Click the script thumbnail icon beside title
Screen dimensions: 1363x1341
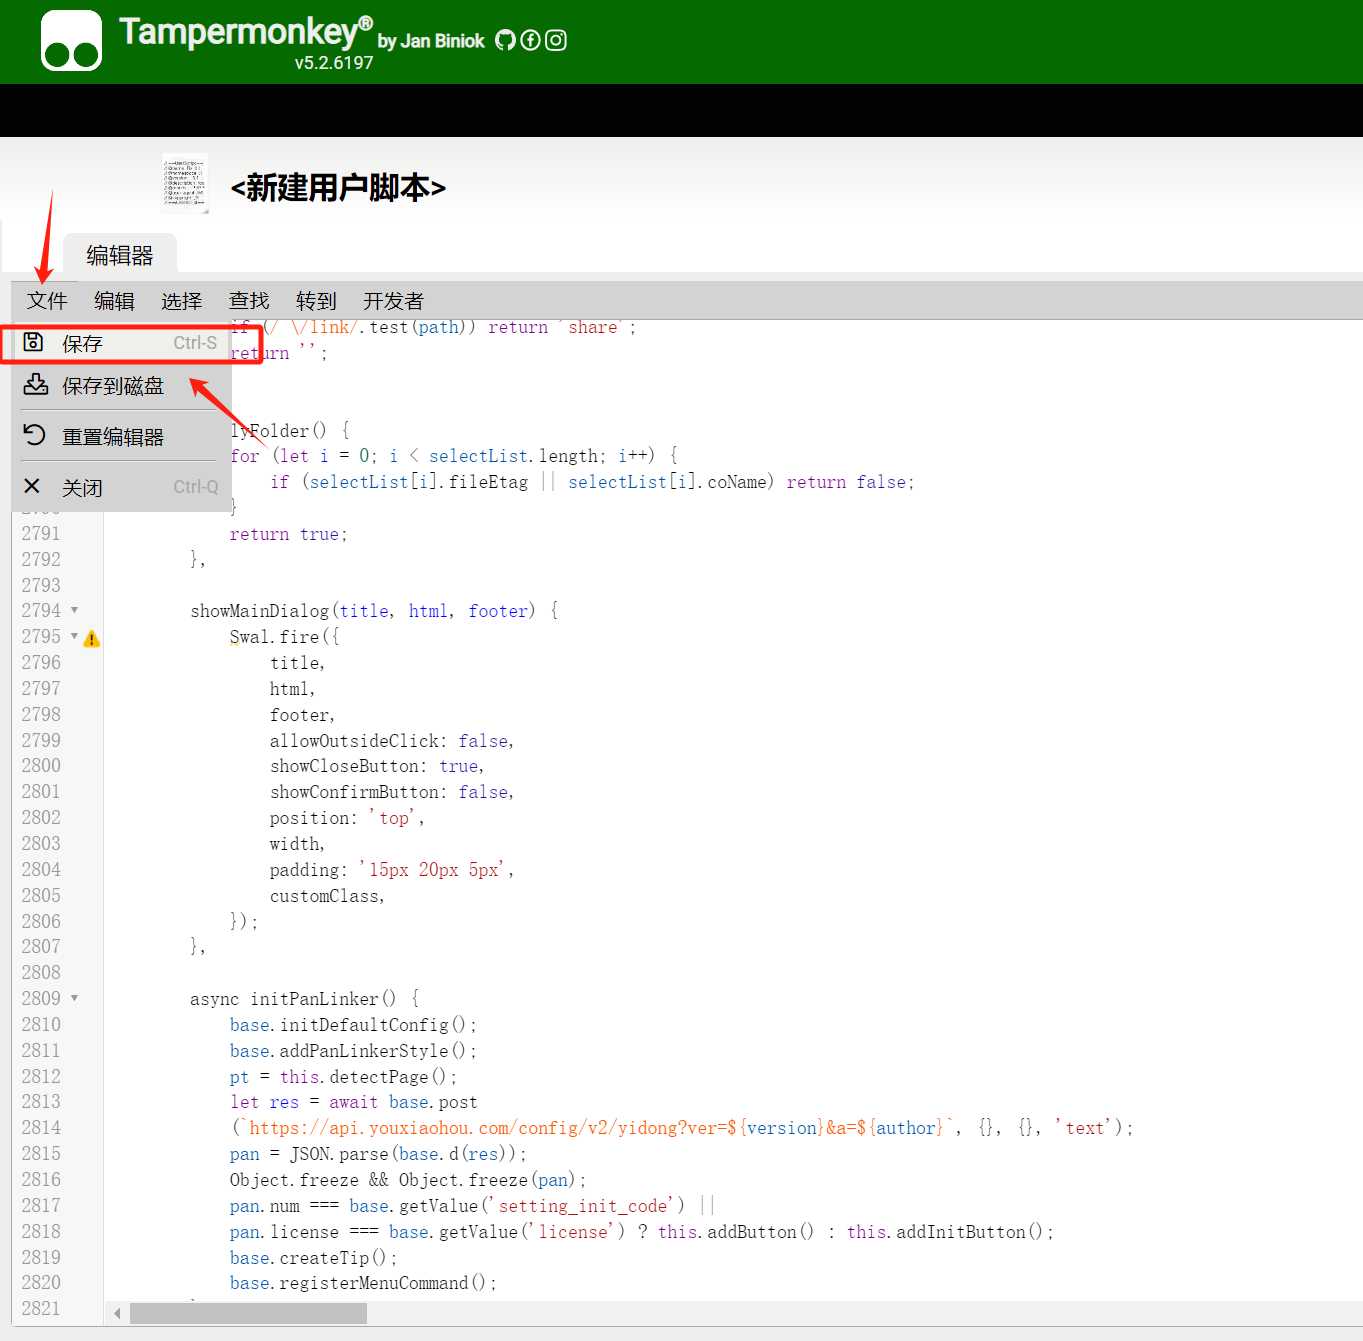click(x=185, y=184)
